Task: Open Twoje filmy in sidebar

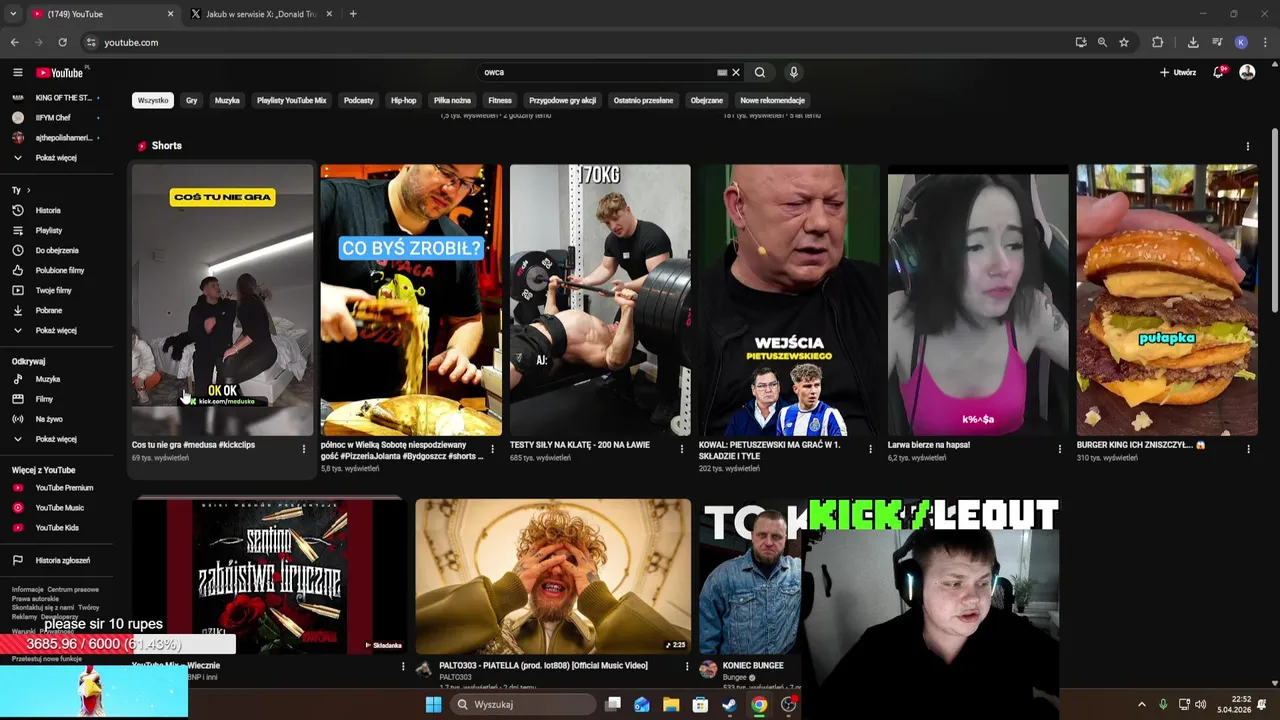Action: pos(53,290)
